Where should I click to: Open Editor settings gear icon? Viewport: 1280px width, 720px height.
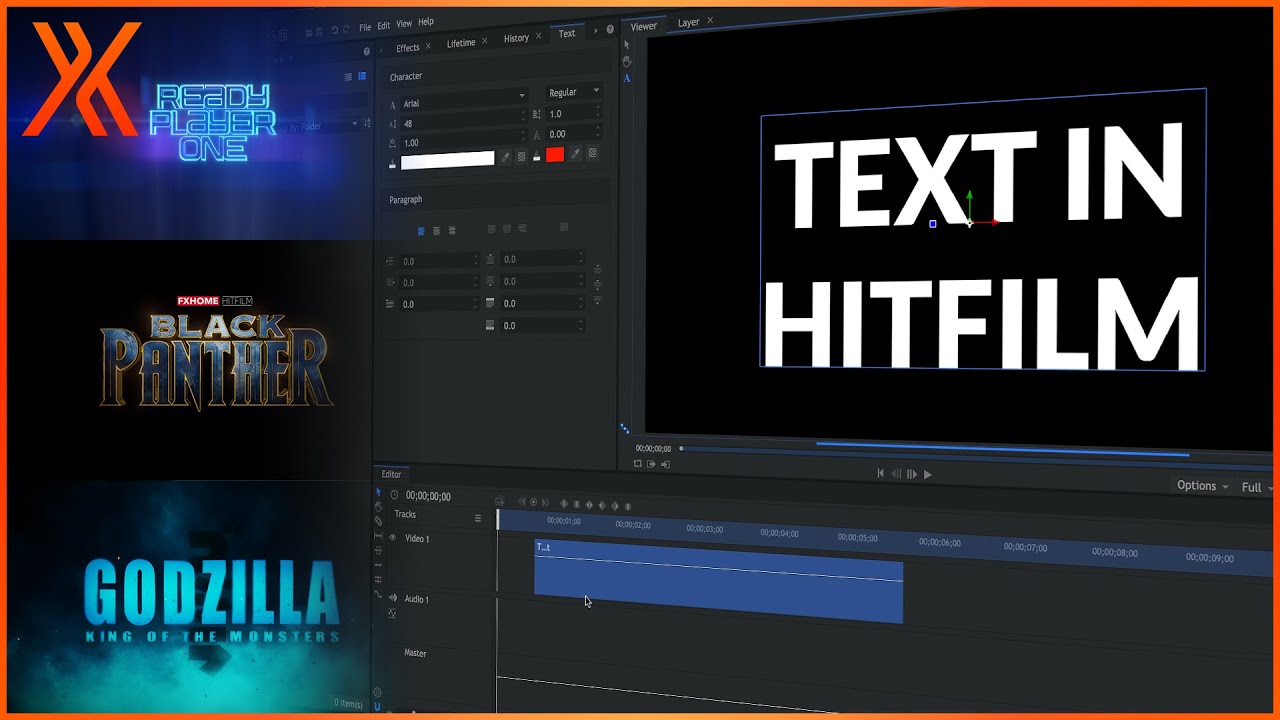point(377,692)
